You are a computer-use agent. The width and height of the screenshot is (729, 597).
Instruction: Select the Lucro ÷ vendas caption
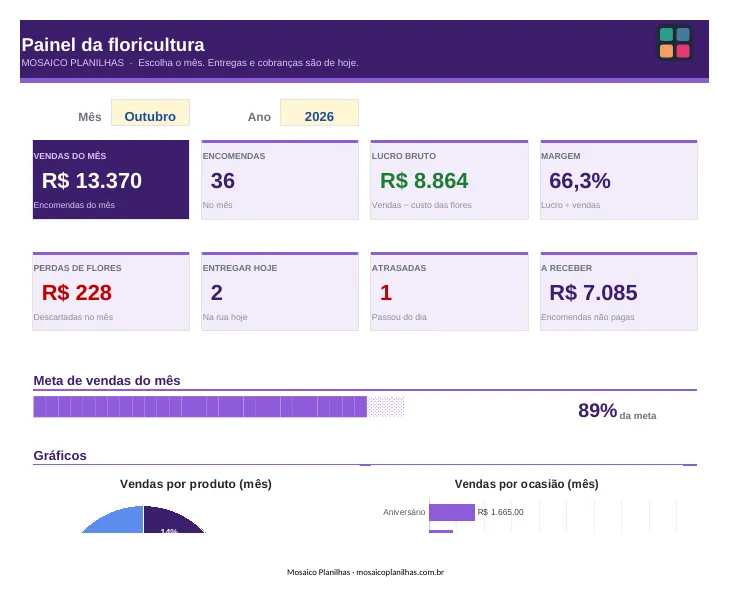[x=570, y=205]
